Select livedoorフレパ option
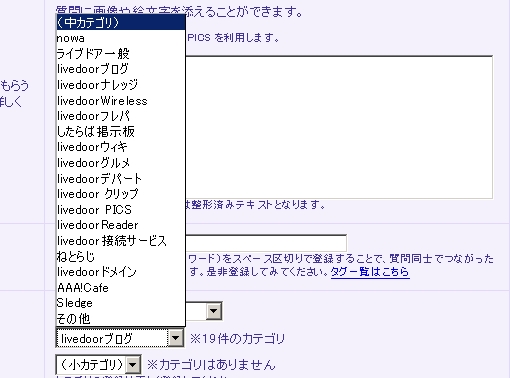The height and width of the screenshot is (378, 510). coord(121,116)
